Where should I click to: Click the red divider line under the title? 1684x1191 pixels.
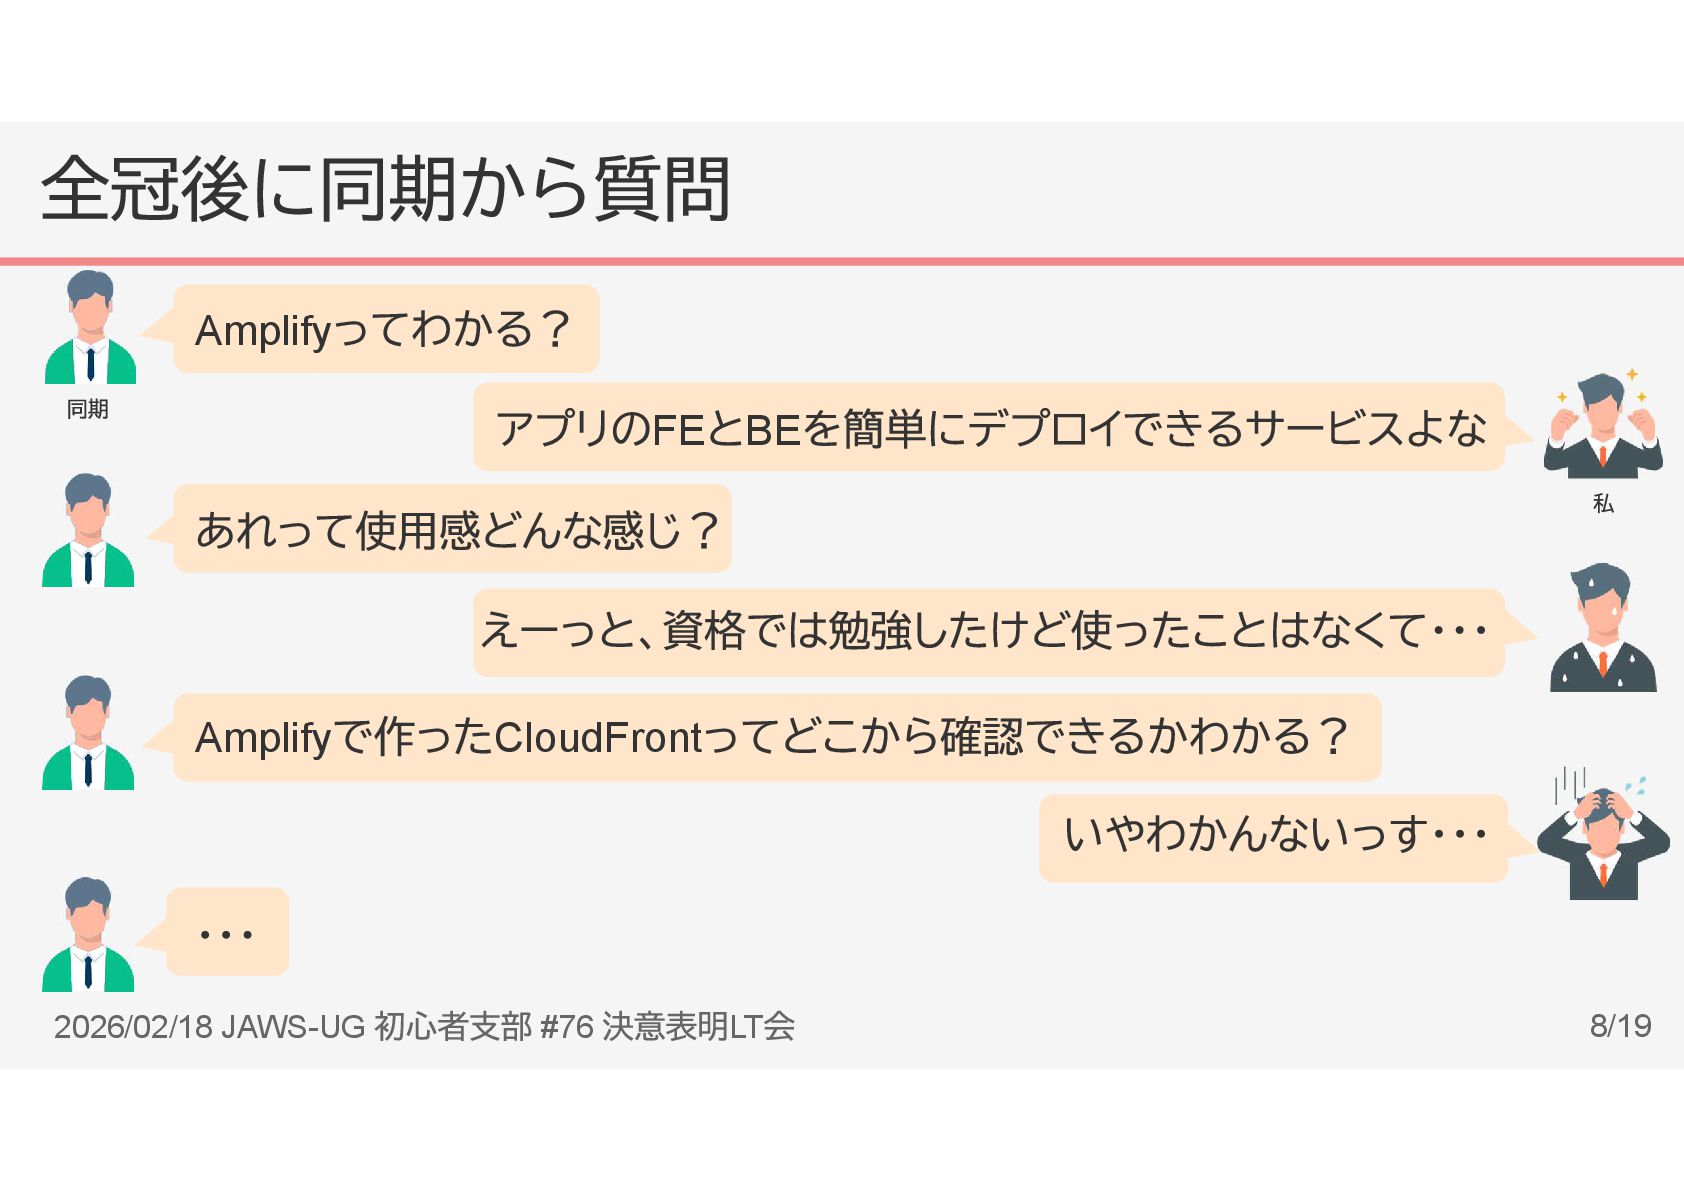(x=842, y=262)
